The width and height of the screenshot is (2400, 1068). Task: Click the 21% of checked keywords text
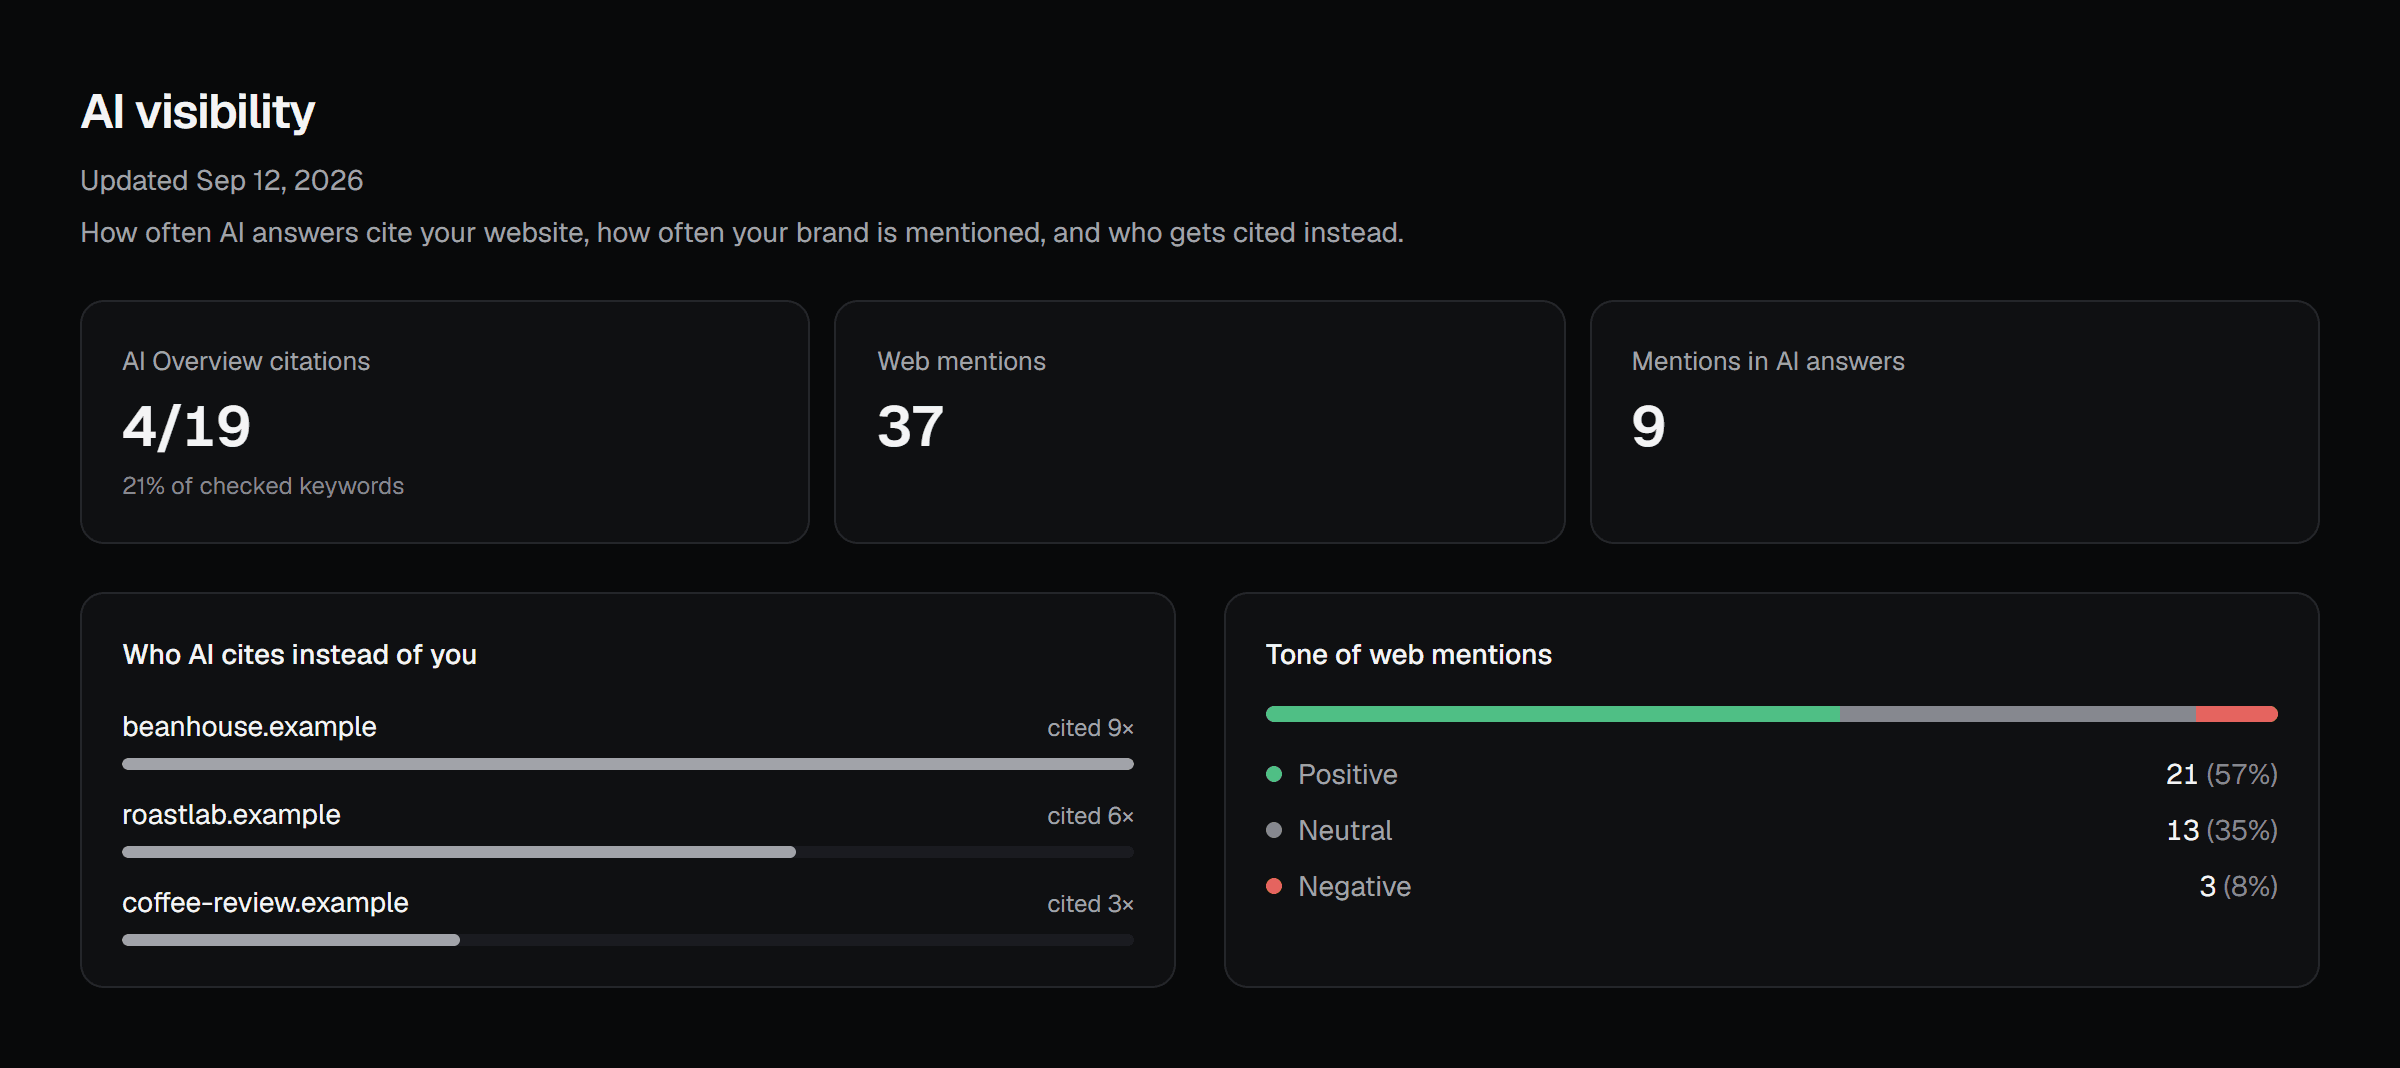click(263, 486)
